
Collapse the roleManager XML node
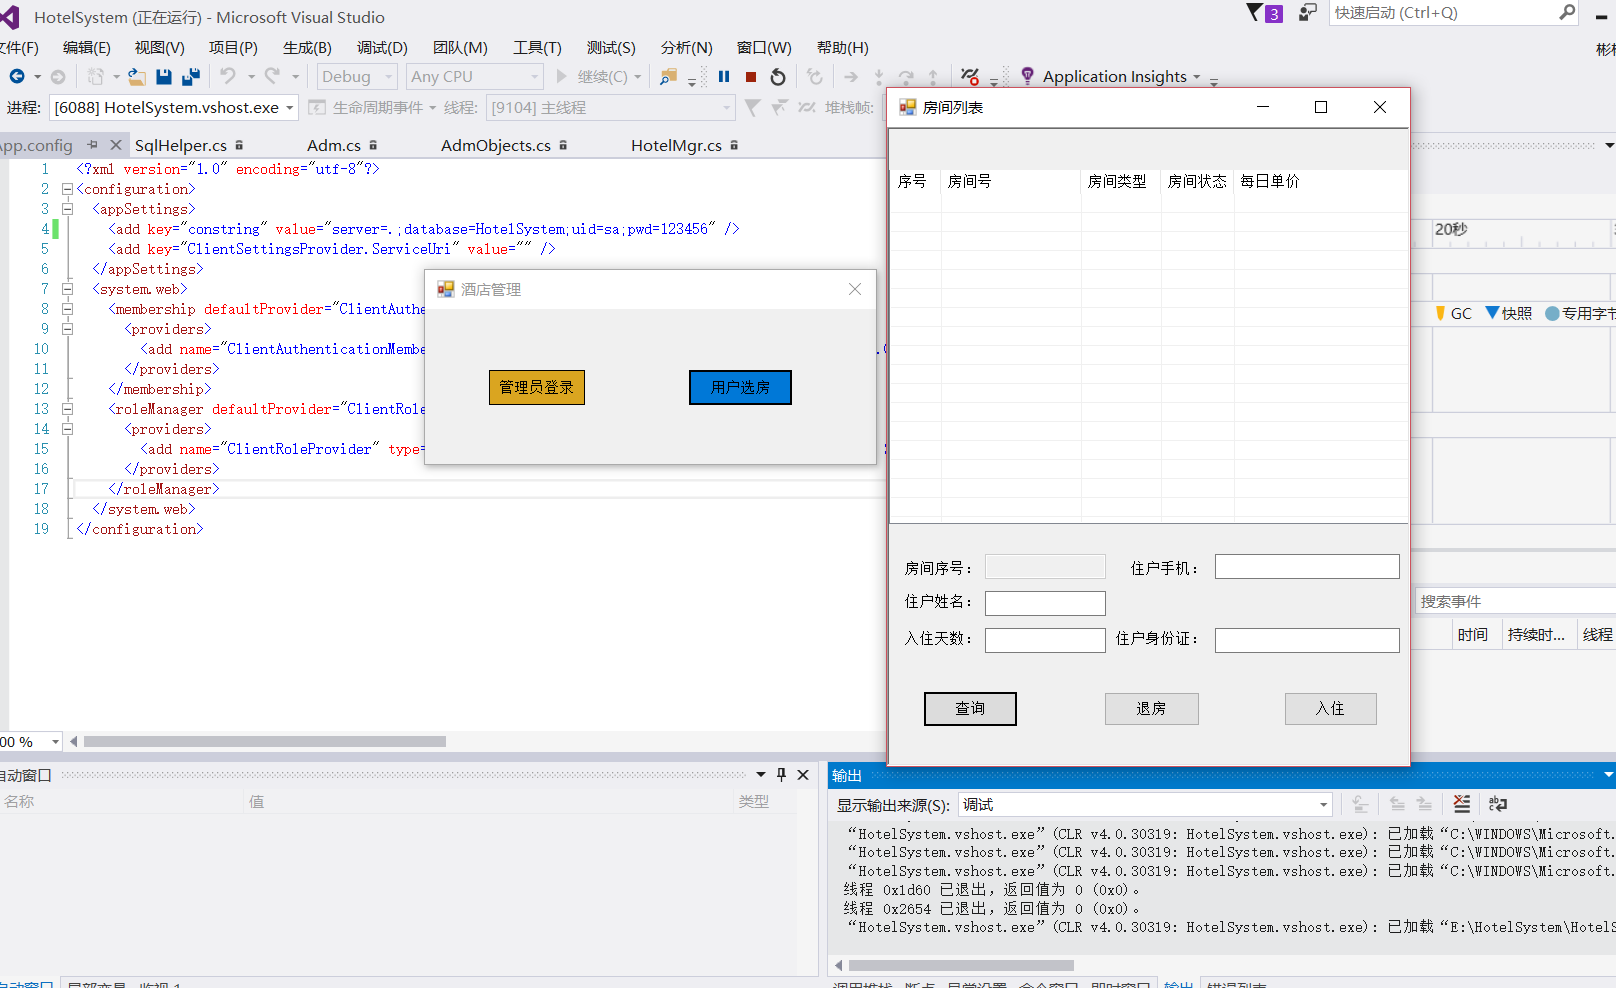coord(67,409)
